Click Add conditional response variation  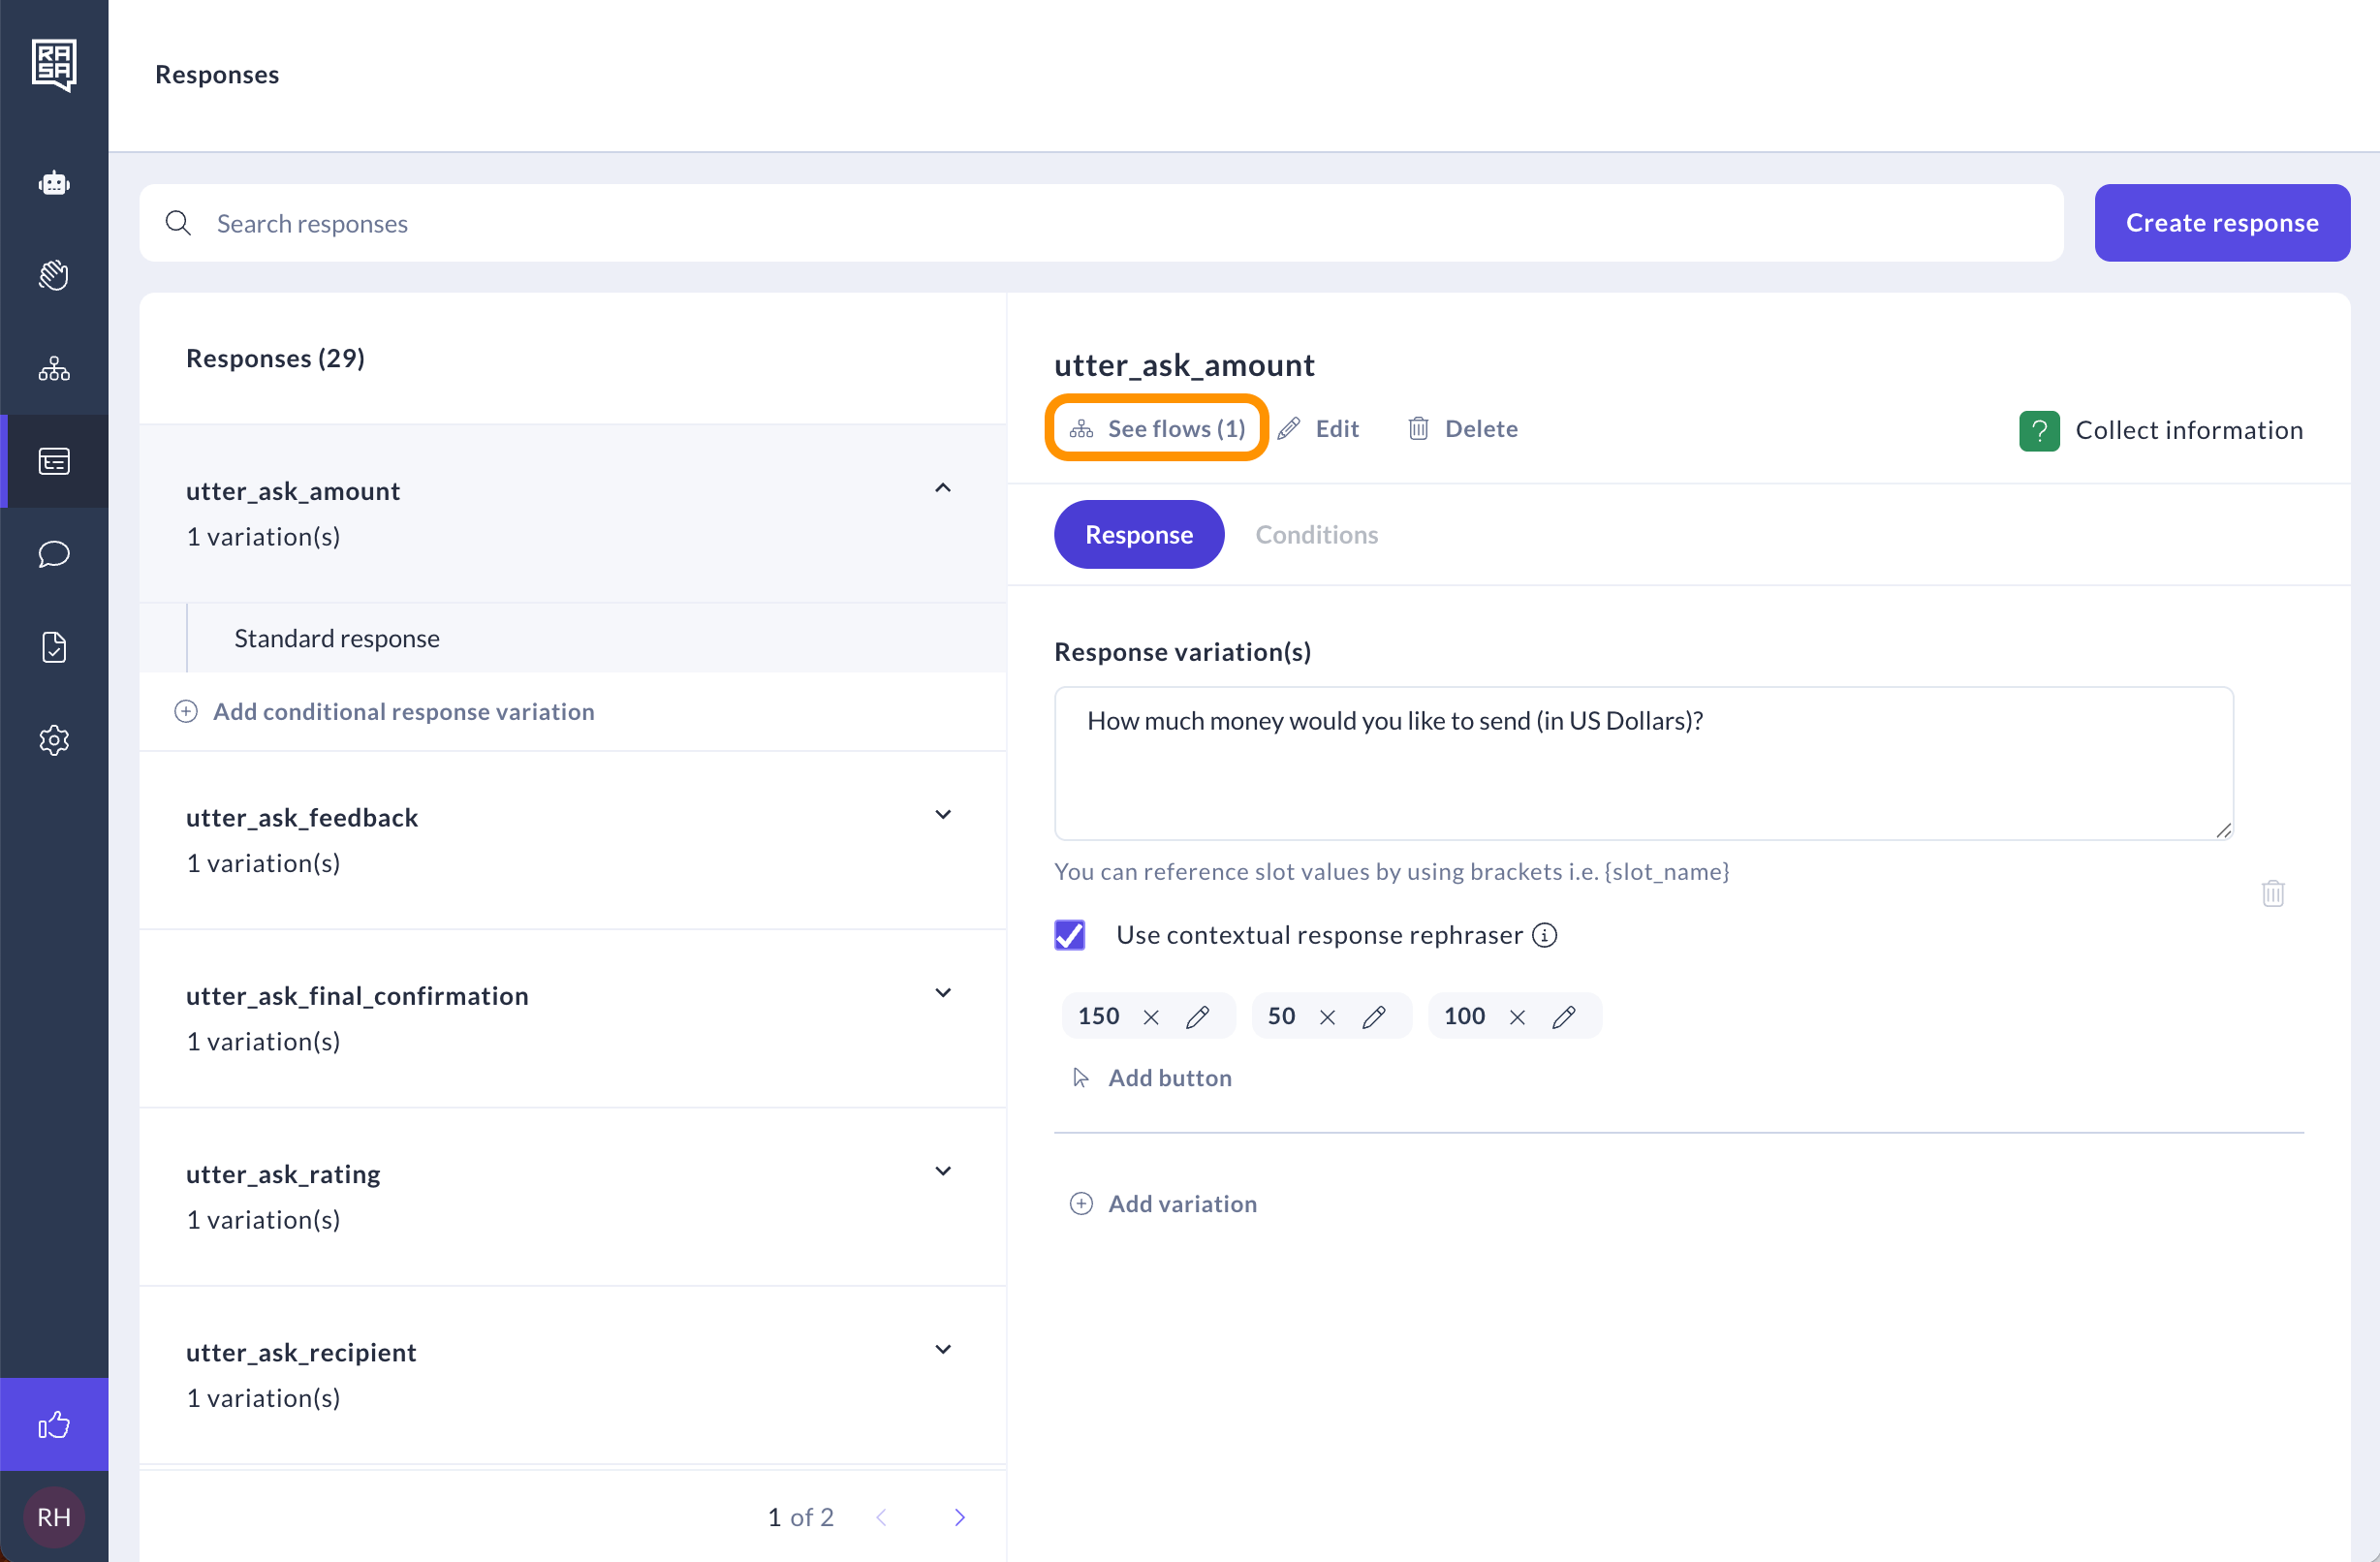[x=384, y=711]
